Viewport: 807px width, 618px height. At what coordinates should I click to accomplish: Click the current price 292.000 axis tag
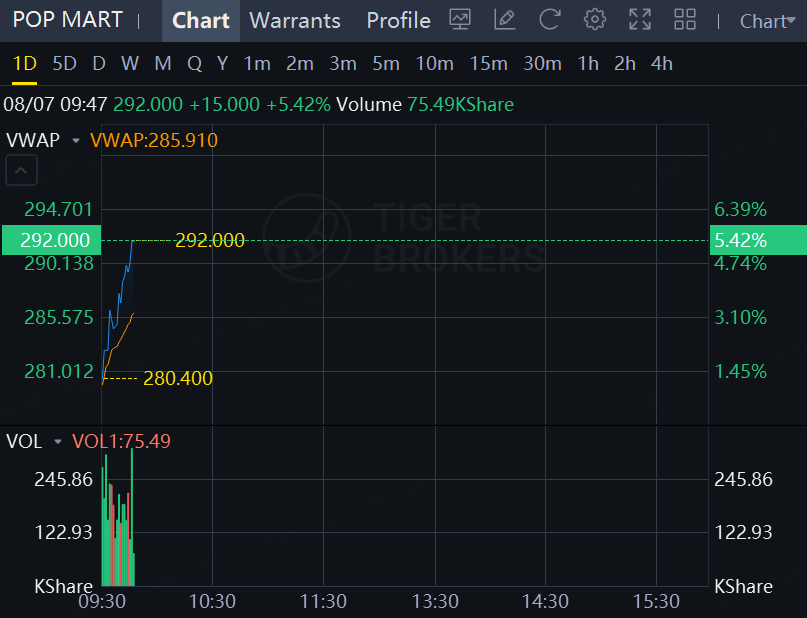[51, 240]
